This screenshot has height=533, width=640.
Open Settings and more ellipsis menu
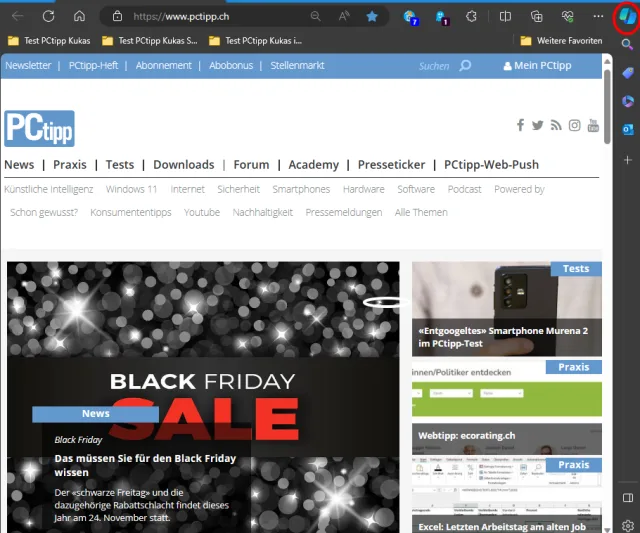[x=598, y=16]
